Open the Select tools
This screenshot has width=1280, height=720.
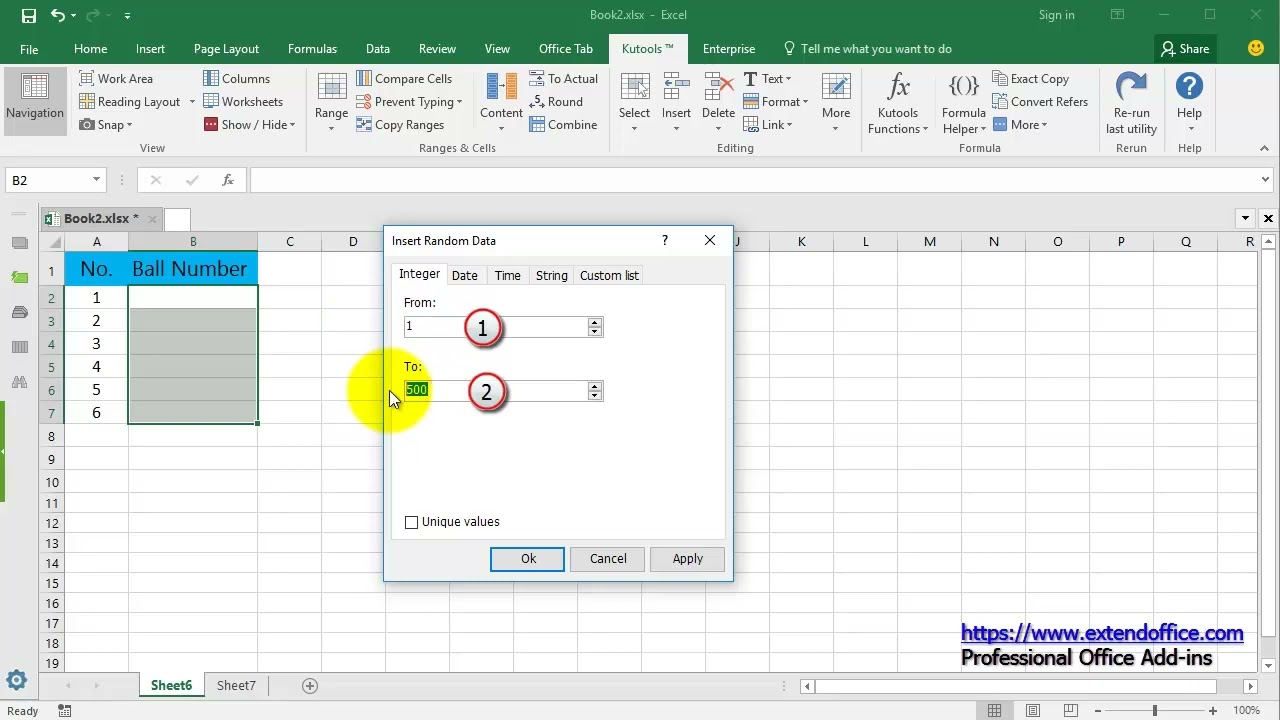click(x=634, y=100)
